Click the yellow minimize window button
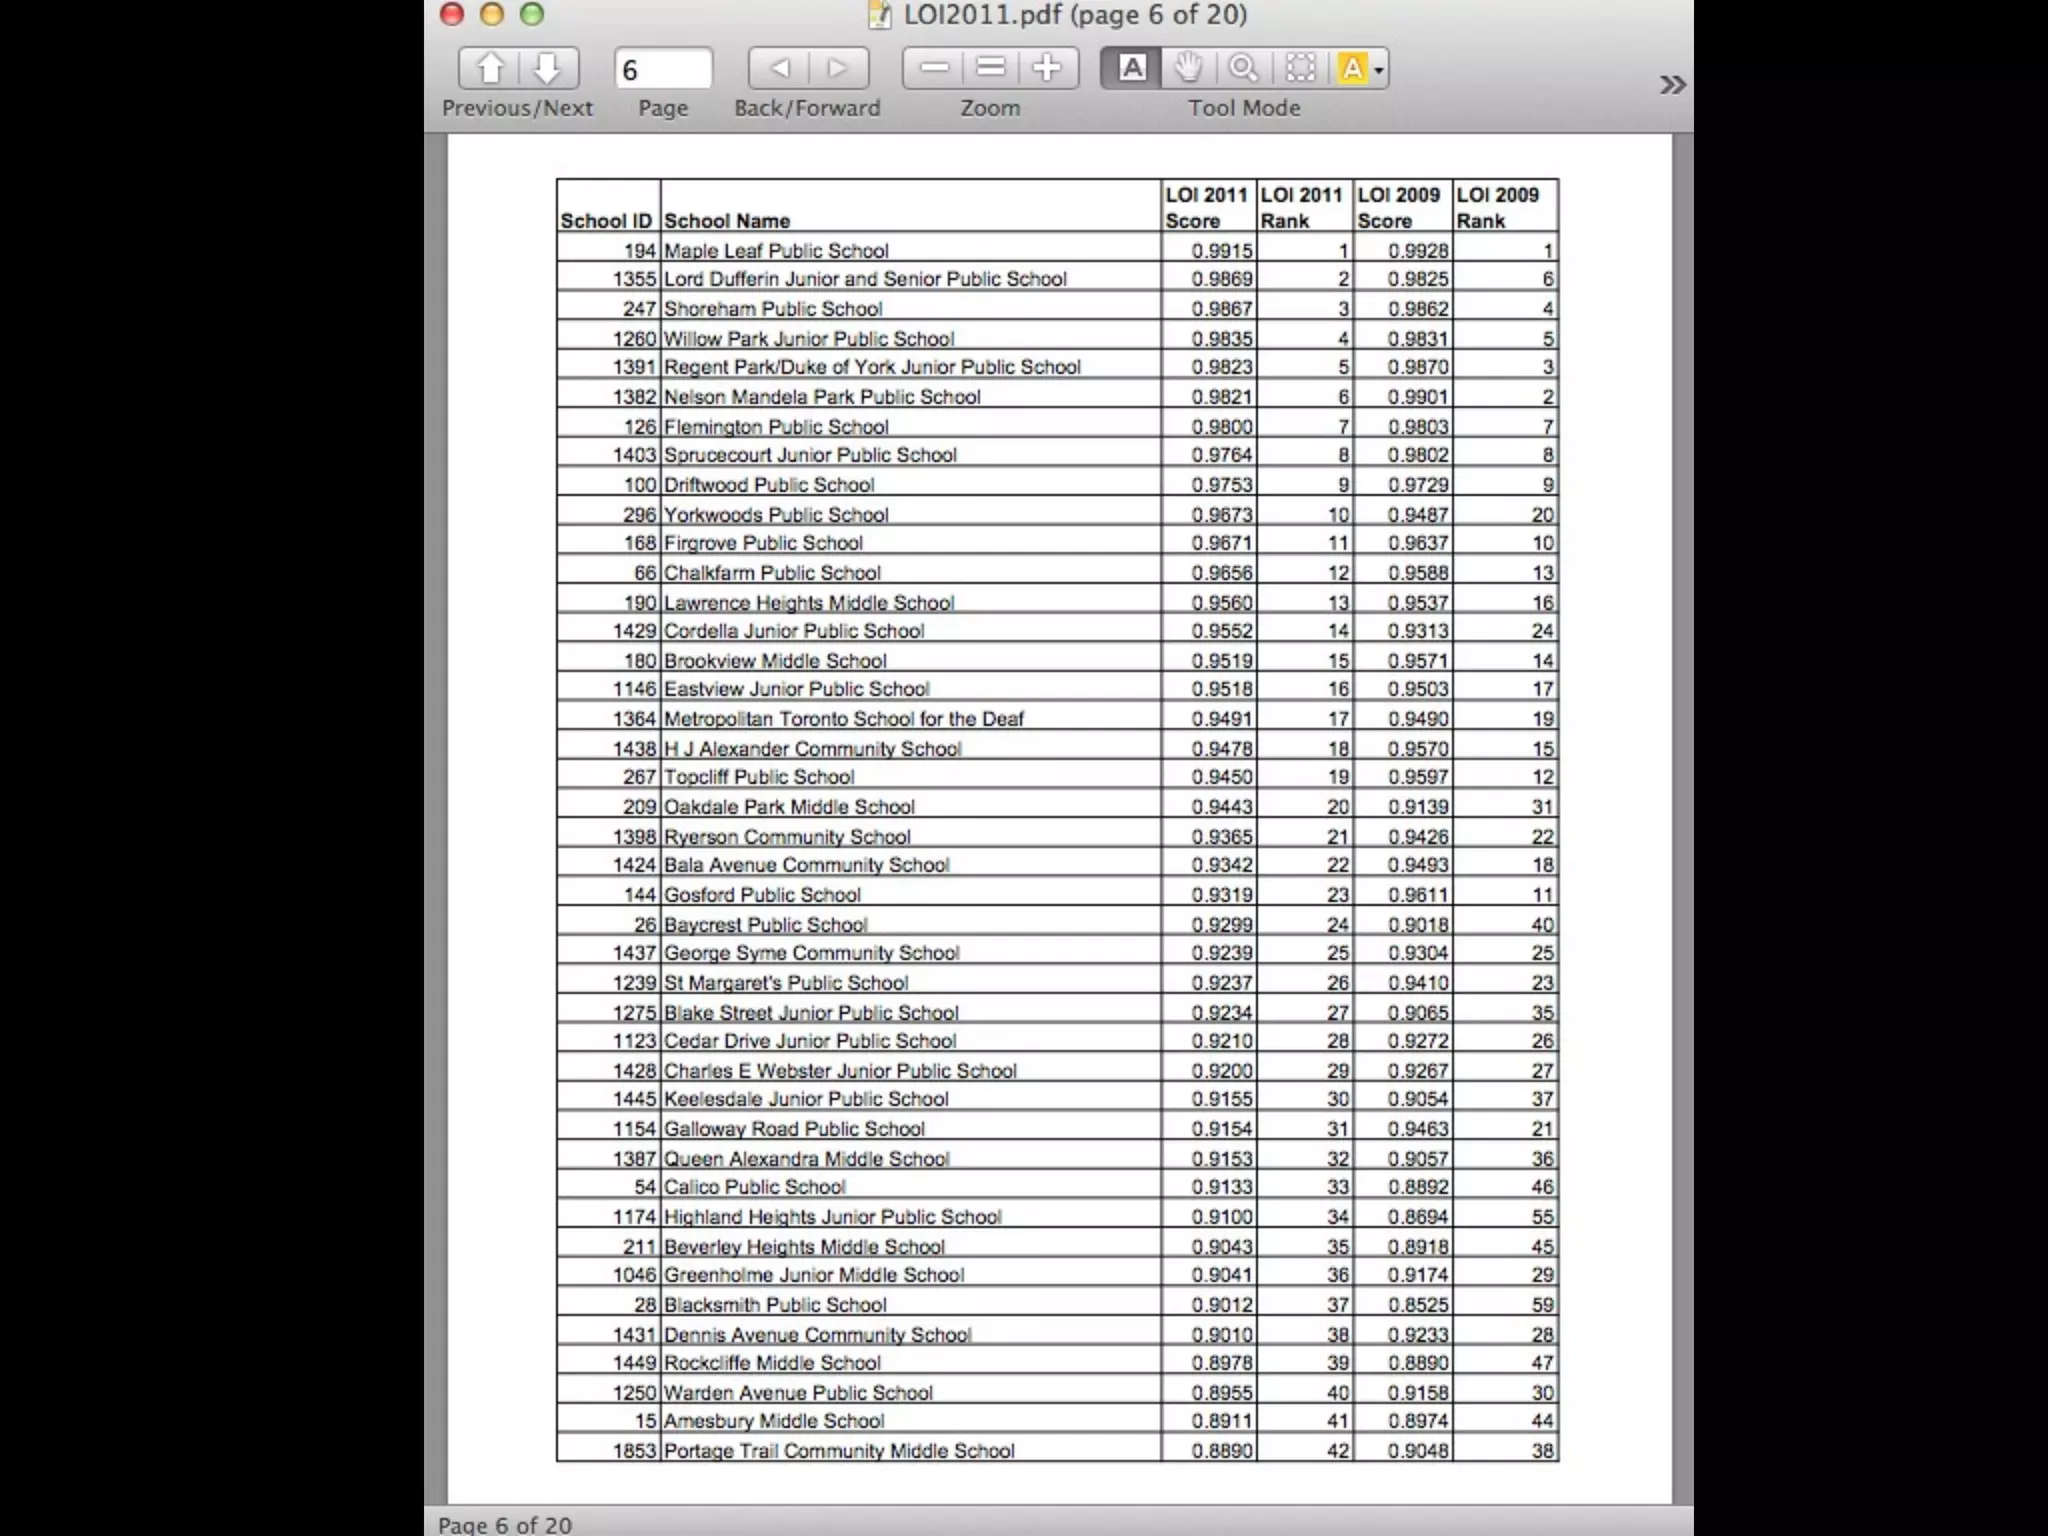2048x1536 pixels. tap(492, 14)
